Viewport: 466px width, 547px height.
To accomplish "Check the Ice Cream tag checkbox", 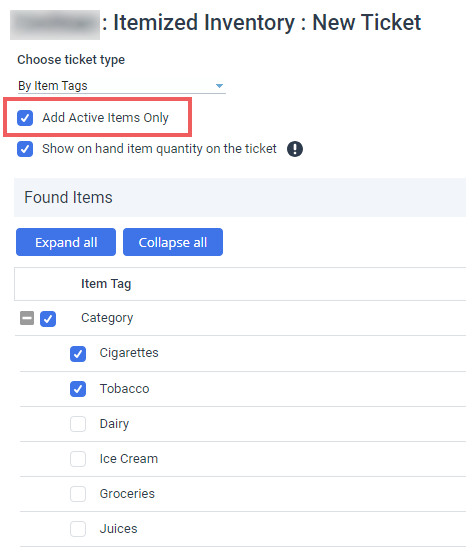I will pos(78,459).
